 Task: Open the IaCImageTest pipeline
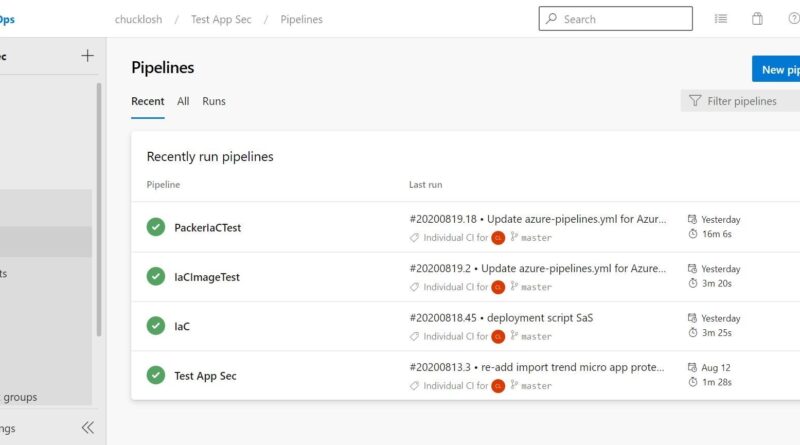coord(207,277)
